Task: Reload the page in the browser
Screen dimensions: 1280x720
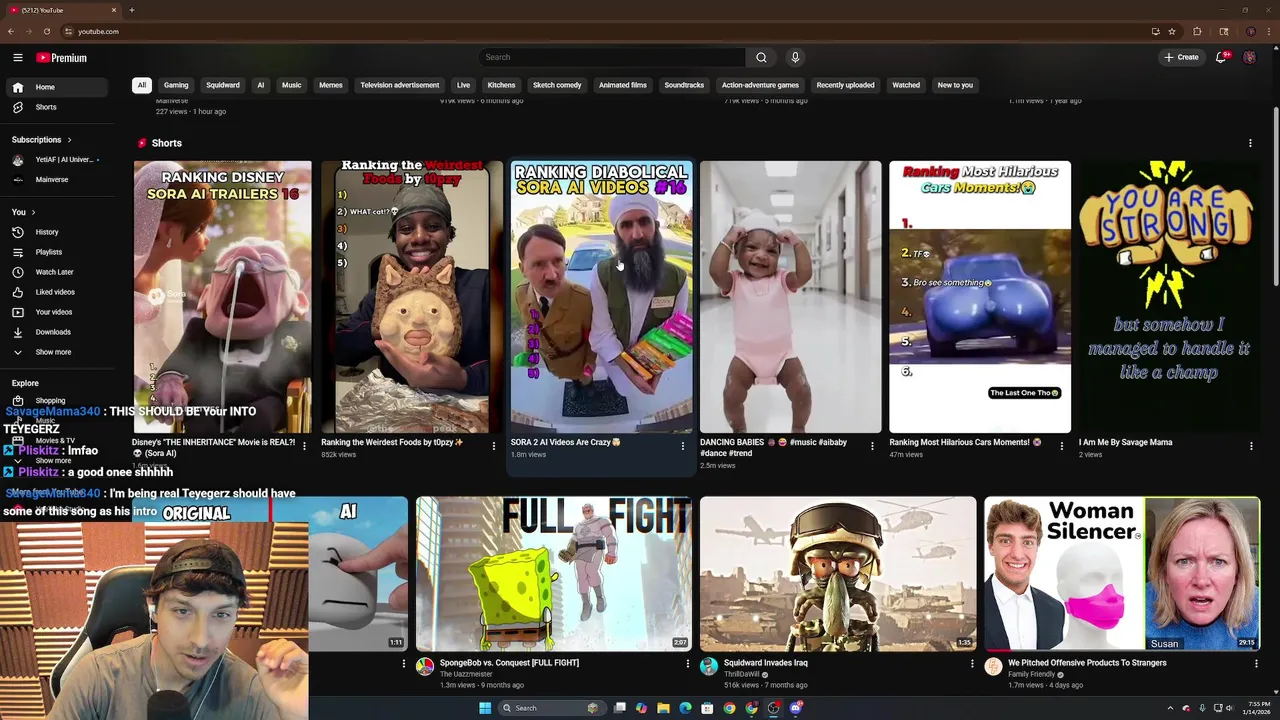Action: (46, 31)
